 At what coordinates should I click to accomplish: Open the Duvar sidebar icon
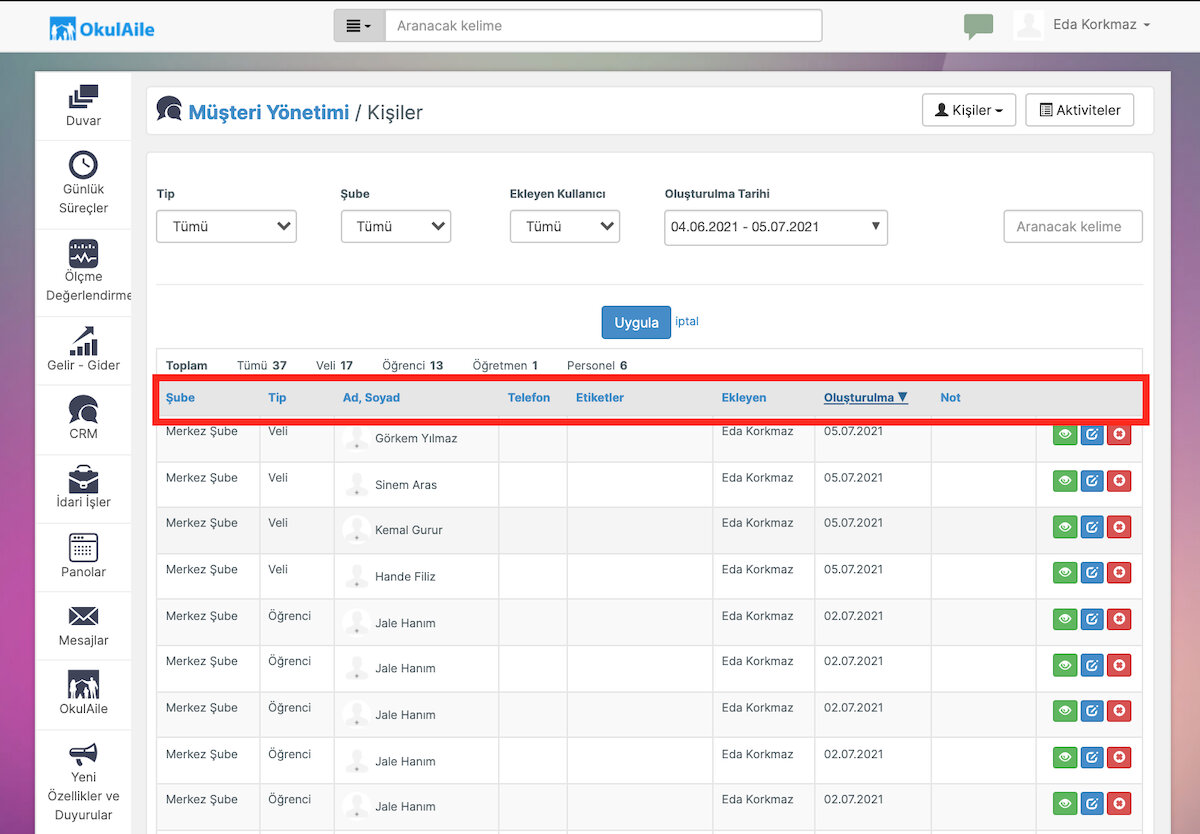point(84,97)
